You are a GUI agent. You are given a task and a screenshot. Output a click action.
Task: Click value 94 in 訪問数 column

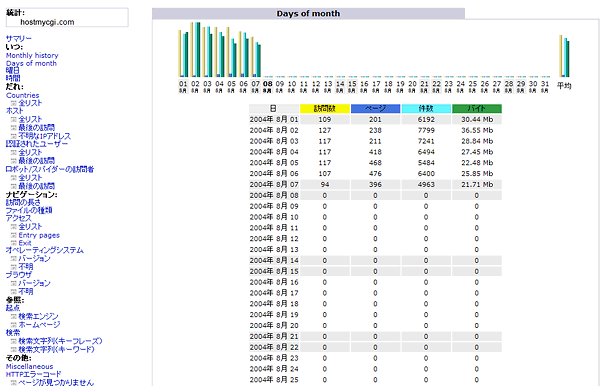[325, 184]
